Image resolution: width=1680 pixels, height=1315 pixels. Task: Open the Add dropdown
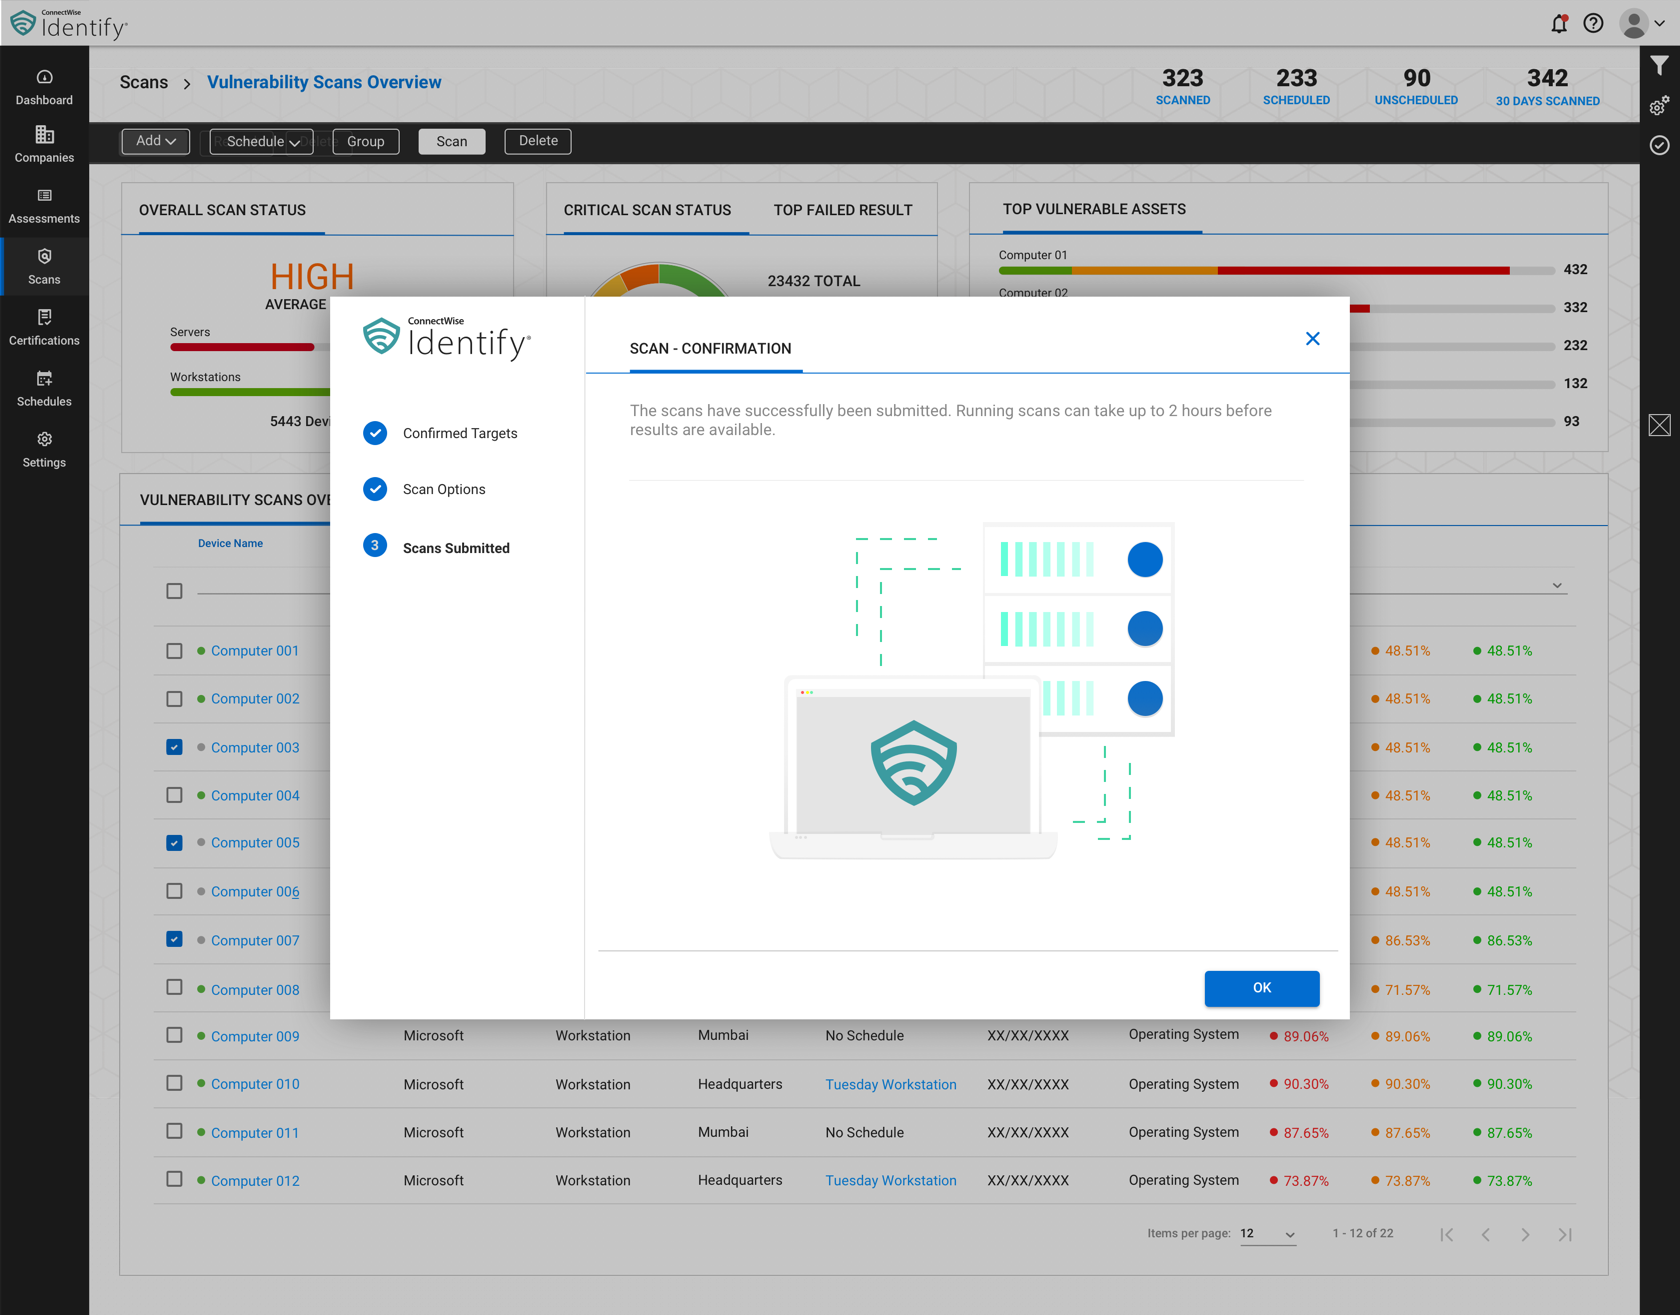pos(155,141)
